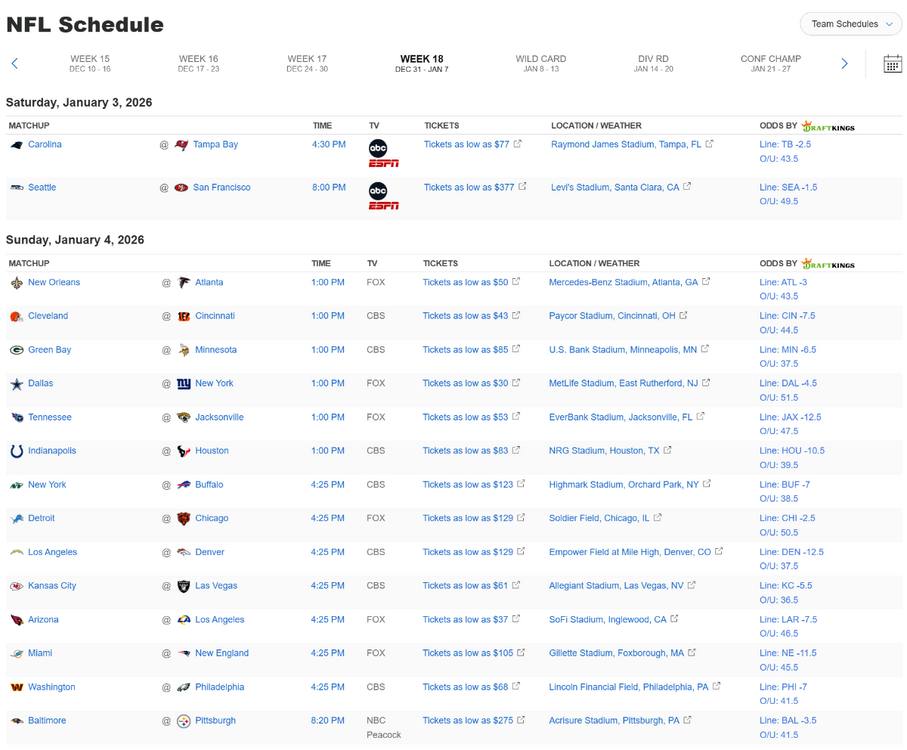
Task: Click the Washington Commanders logo
Action: (x=17, y=688)
